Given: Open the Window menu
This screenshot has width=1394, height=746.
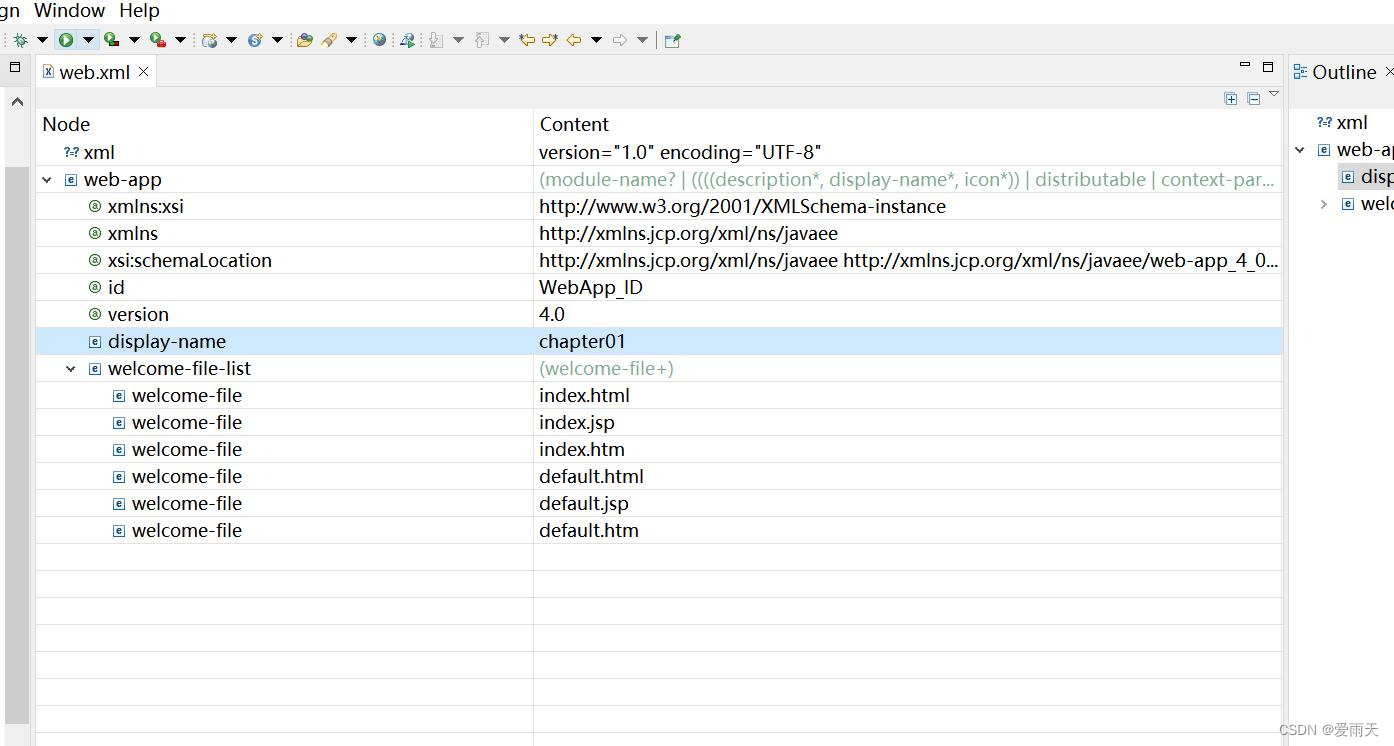Looking at the screenshot, I should [68, 11].
